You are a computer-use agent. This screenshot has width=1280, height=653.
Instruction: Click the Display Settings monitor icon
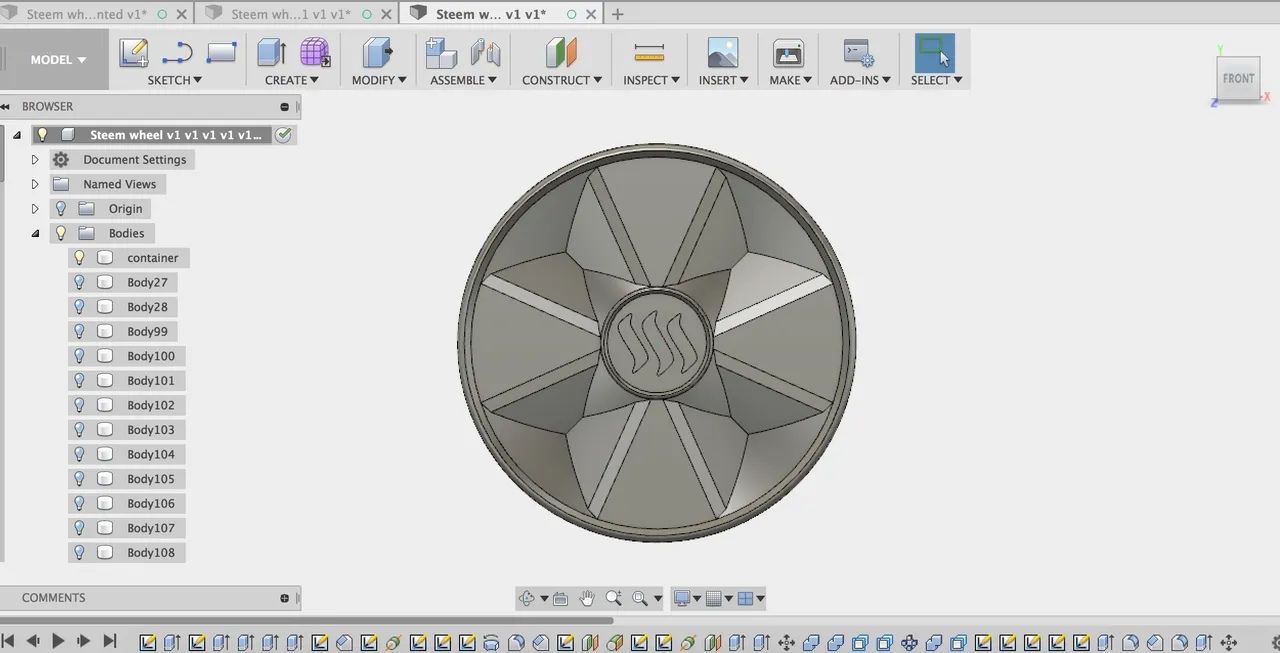click(683, 599)
